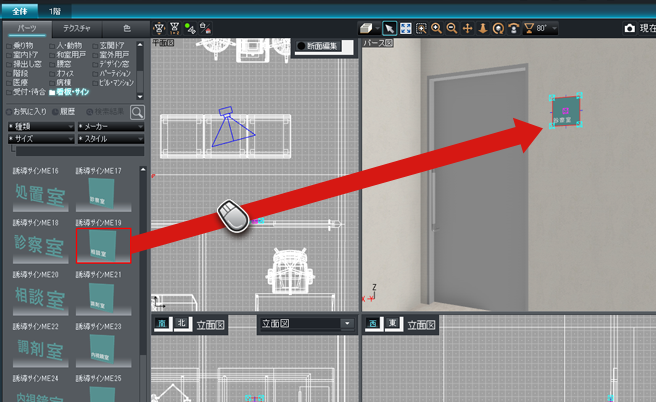Image resolution: width=656 pixels, height=402 pixels.
Task: Click the parts search magnifier button
Action: 137,112
